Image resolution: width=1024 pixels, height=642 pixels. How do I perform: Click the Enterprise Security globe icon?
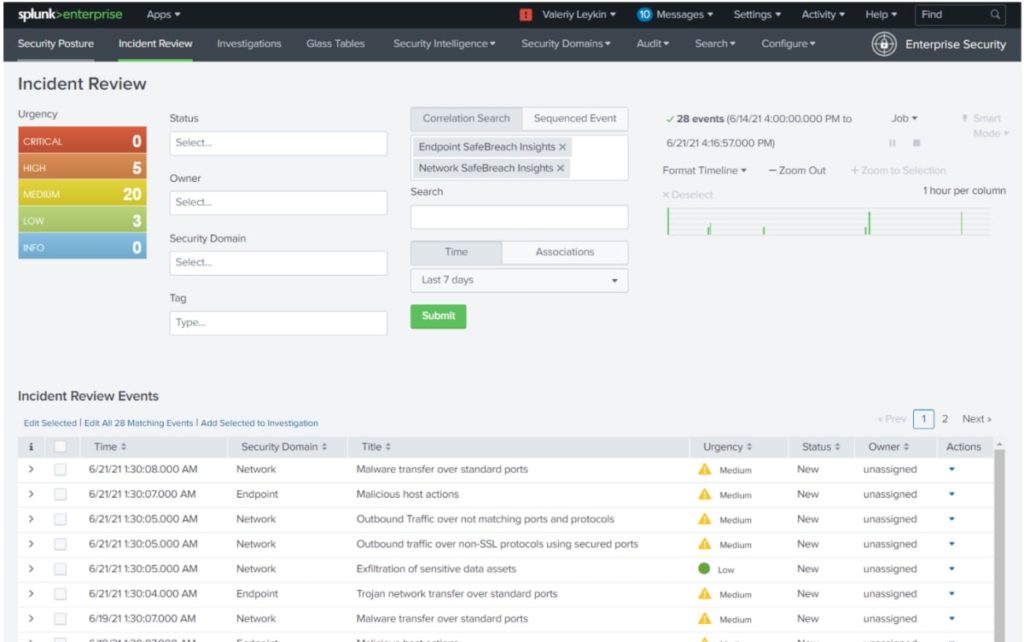coord(884,44)
